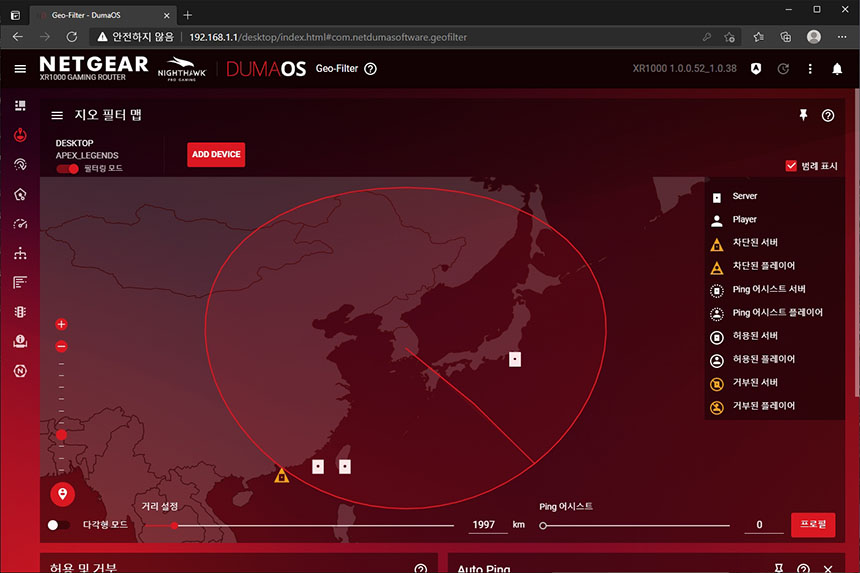Click the refresh clock icon in header
Screen dimensions: 860x573
pos(783,69)
